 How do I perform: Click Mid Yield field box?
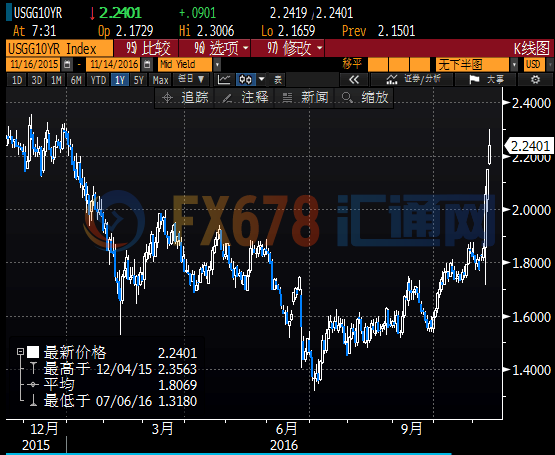coord(184,64)
